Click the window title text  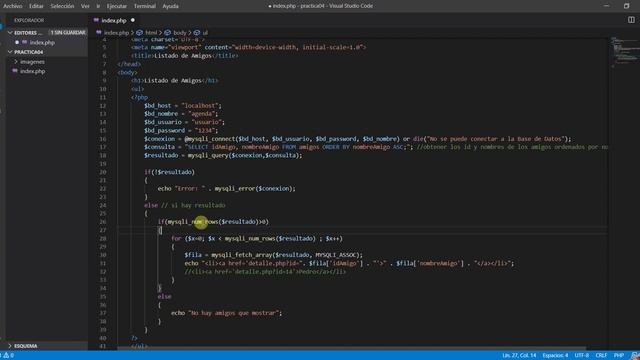pyautogui.click(x=321, y=6)
